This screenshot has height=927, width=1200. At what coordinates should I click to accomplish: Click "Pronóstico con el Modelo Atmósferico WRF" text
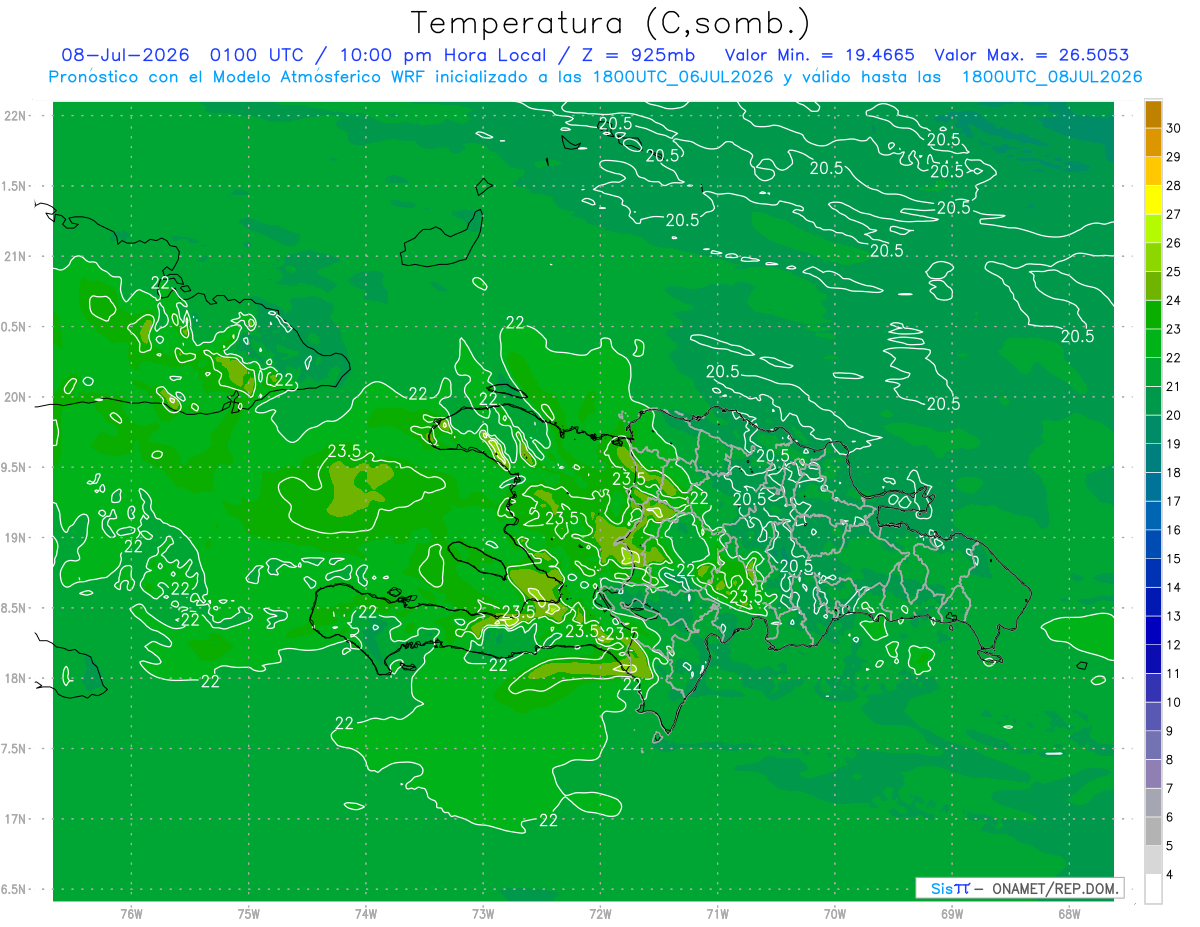(239, 77)
